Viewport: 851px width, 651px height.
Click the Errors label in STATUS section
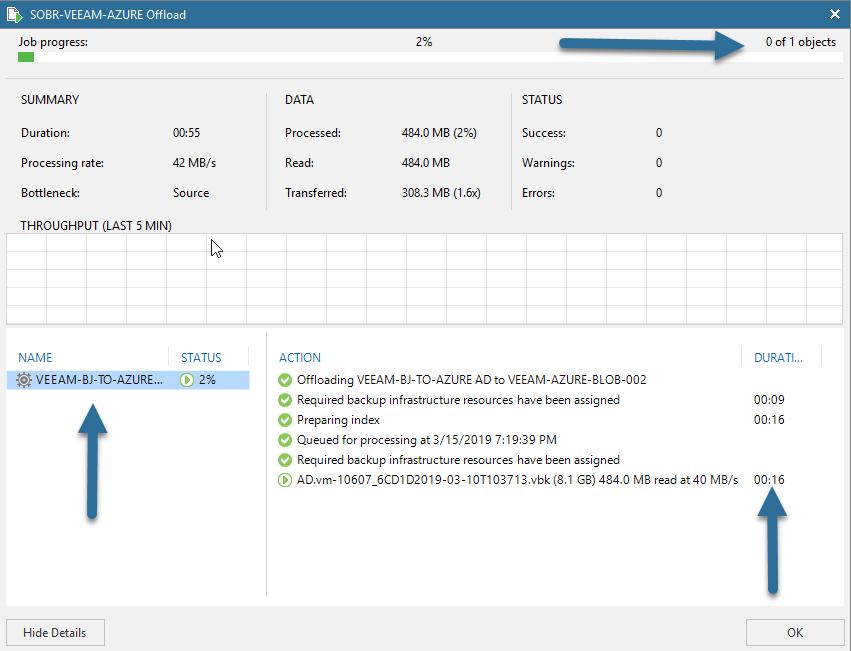538,193
